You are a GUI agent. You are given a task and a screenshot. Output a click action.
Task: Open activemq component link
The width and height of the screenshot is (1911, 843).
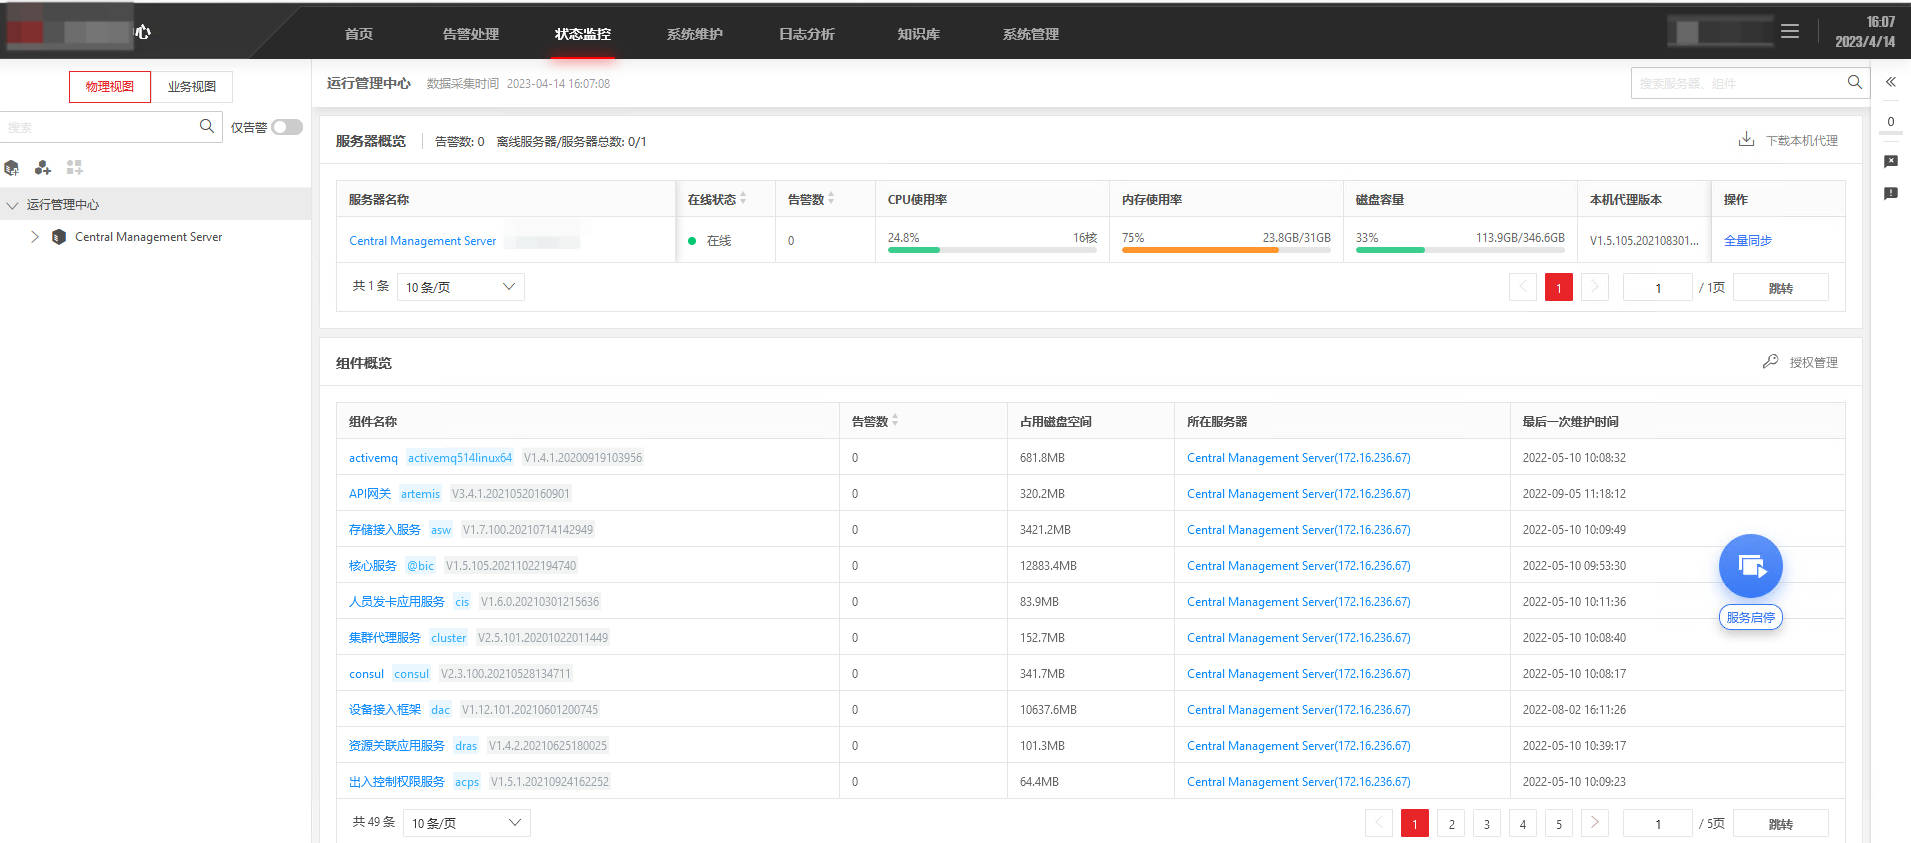(373, 458)
